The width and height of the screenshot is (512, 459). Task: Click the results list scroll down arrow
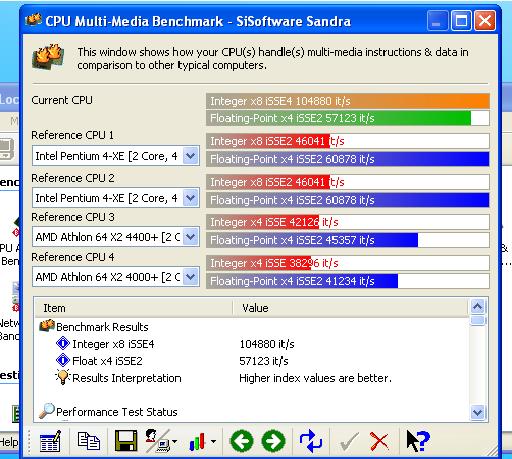click(x=478, y=413)
